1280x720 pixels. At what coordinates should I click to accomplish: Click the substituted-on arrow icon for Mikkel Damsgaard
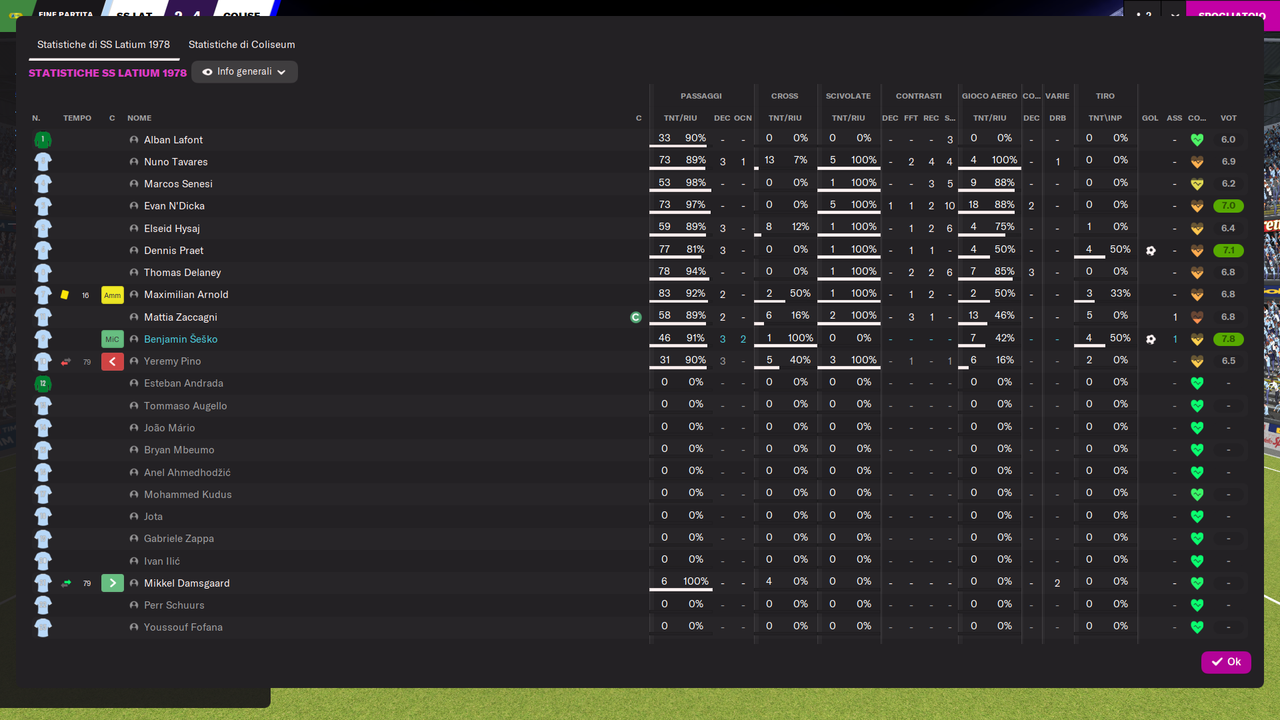(x=66, y=583)
